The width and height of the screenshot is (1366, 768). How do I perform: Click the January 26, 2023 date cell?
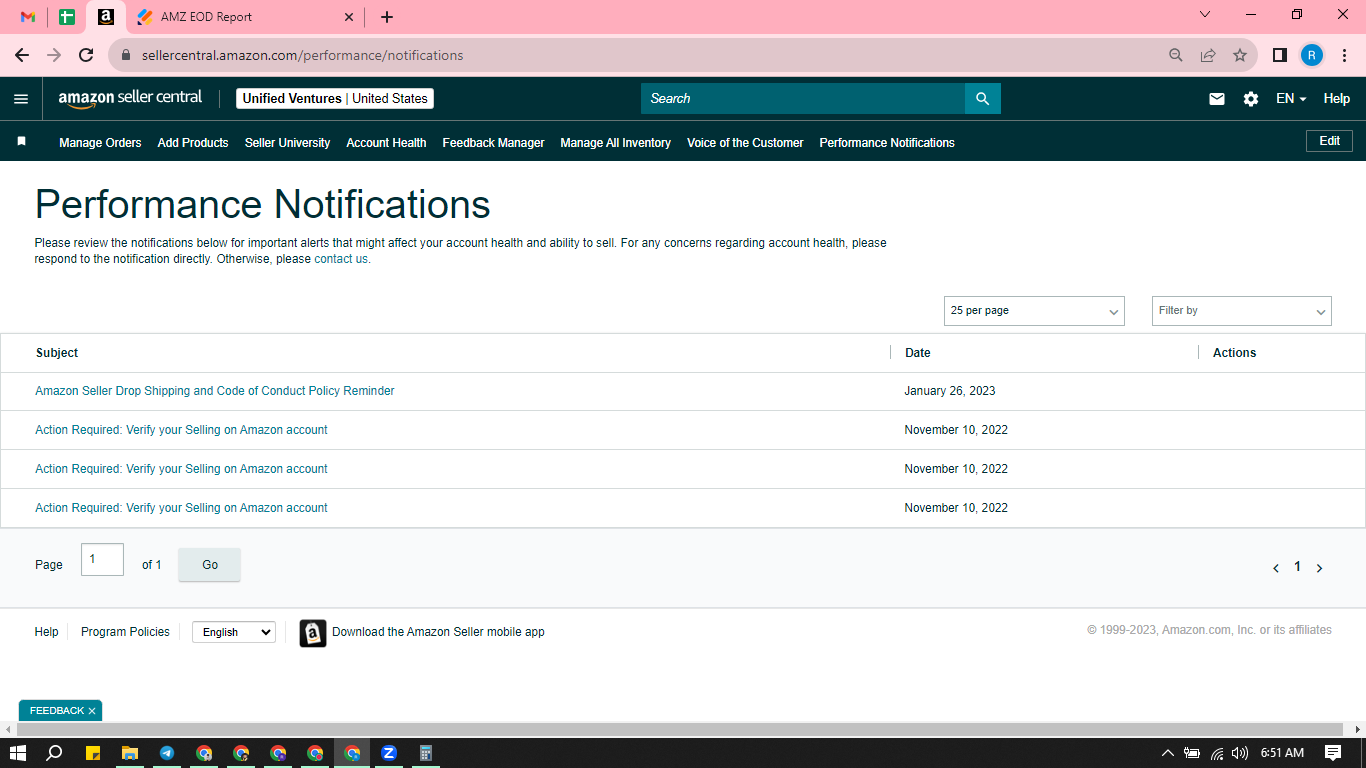click(x=950, y=391)
